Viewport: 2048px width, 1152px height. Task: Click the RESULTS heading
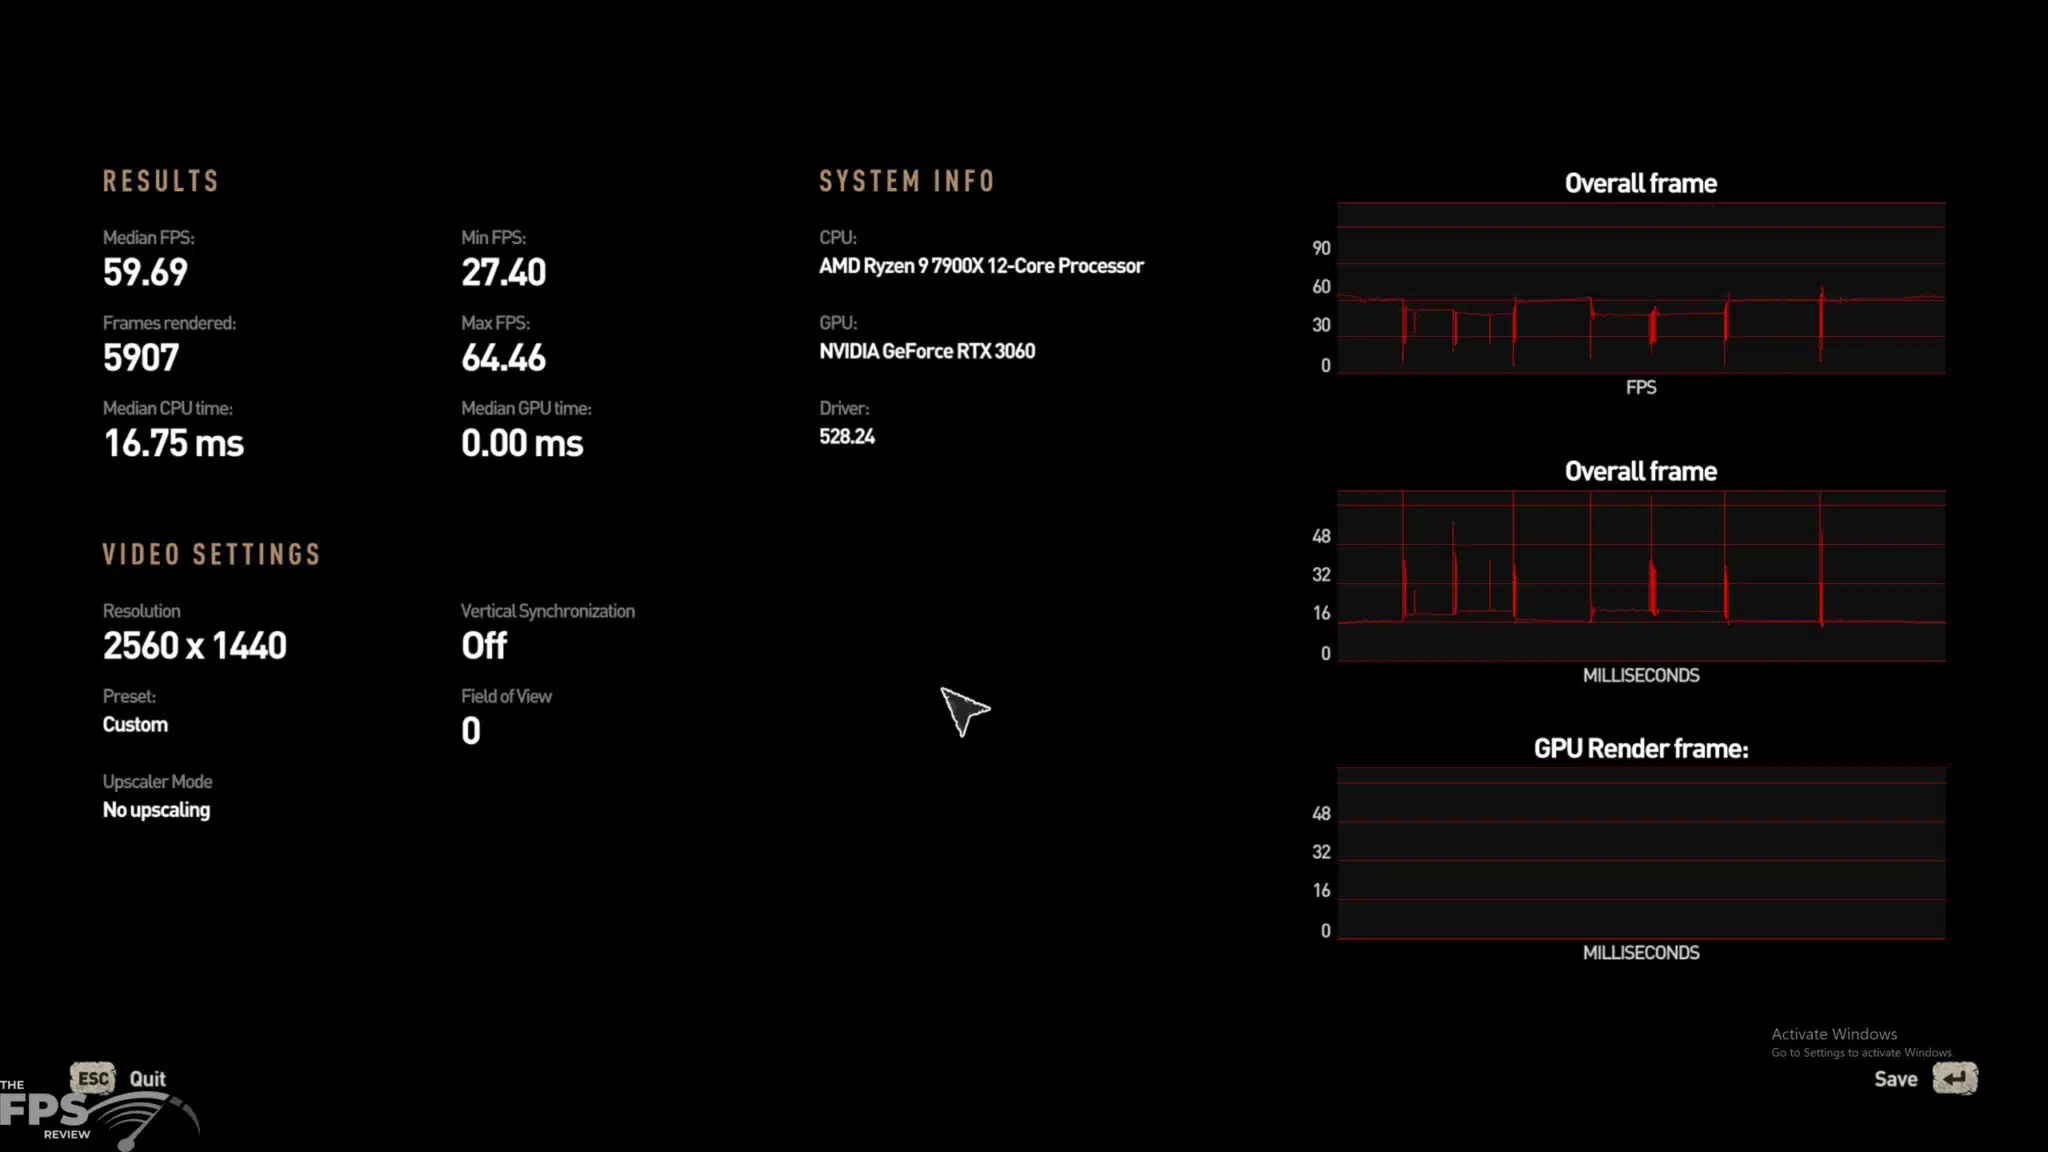160,181
